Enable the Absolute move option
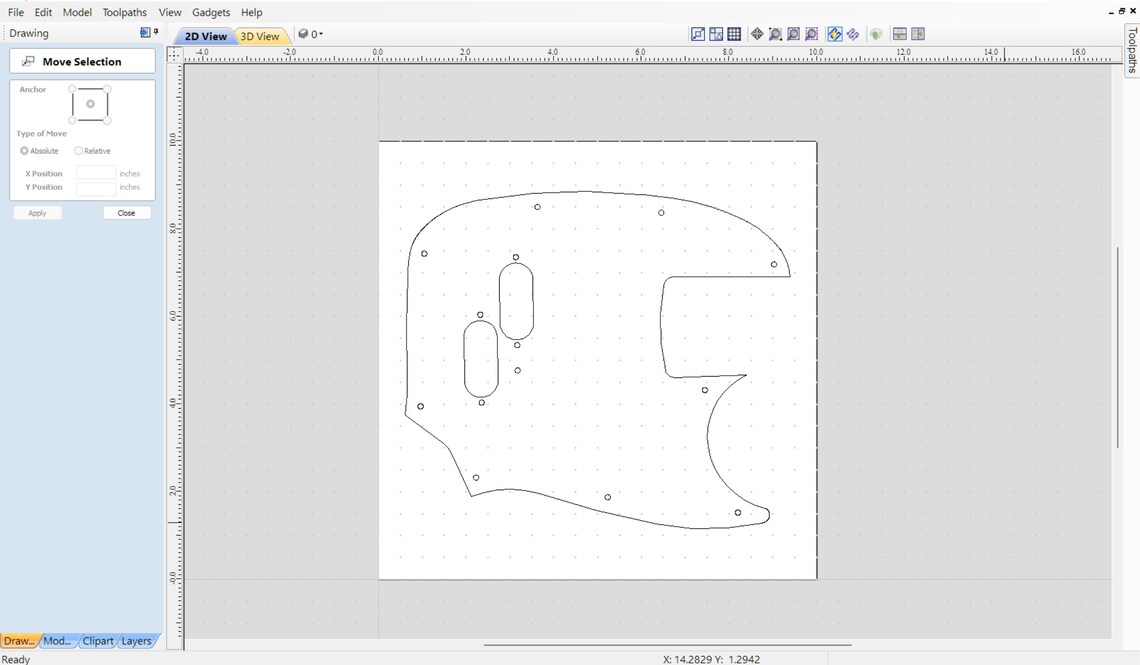The width and height of the screenshot is (1140, 665). click(x=23, y=150)
